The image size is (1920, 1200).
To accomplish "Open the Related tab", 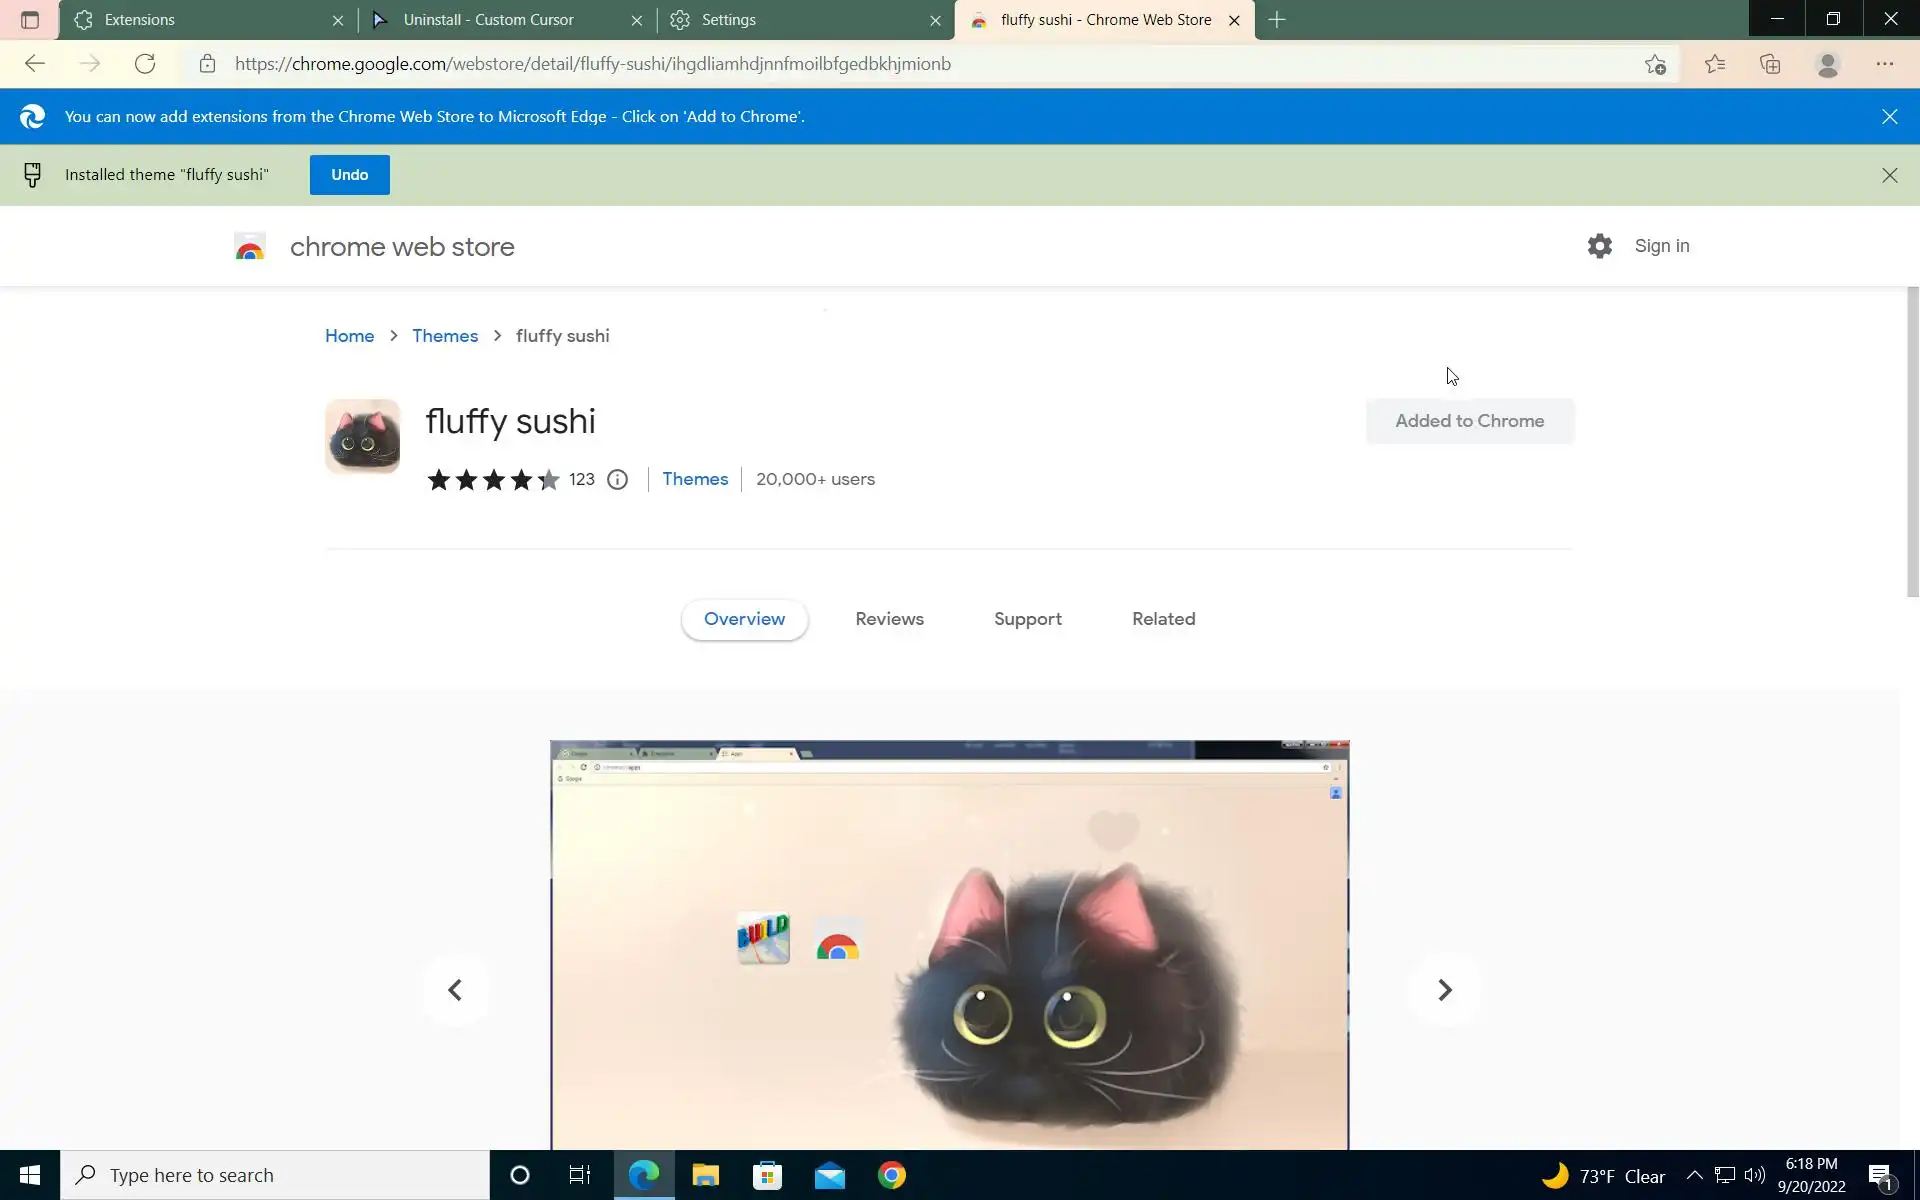I will pyautogui.click(x=1163, y=619).
